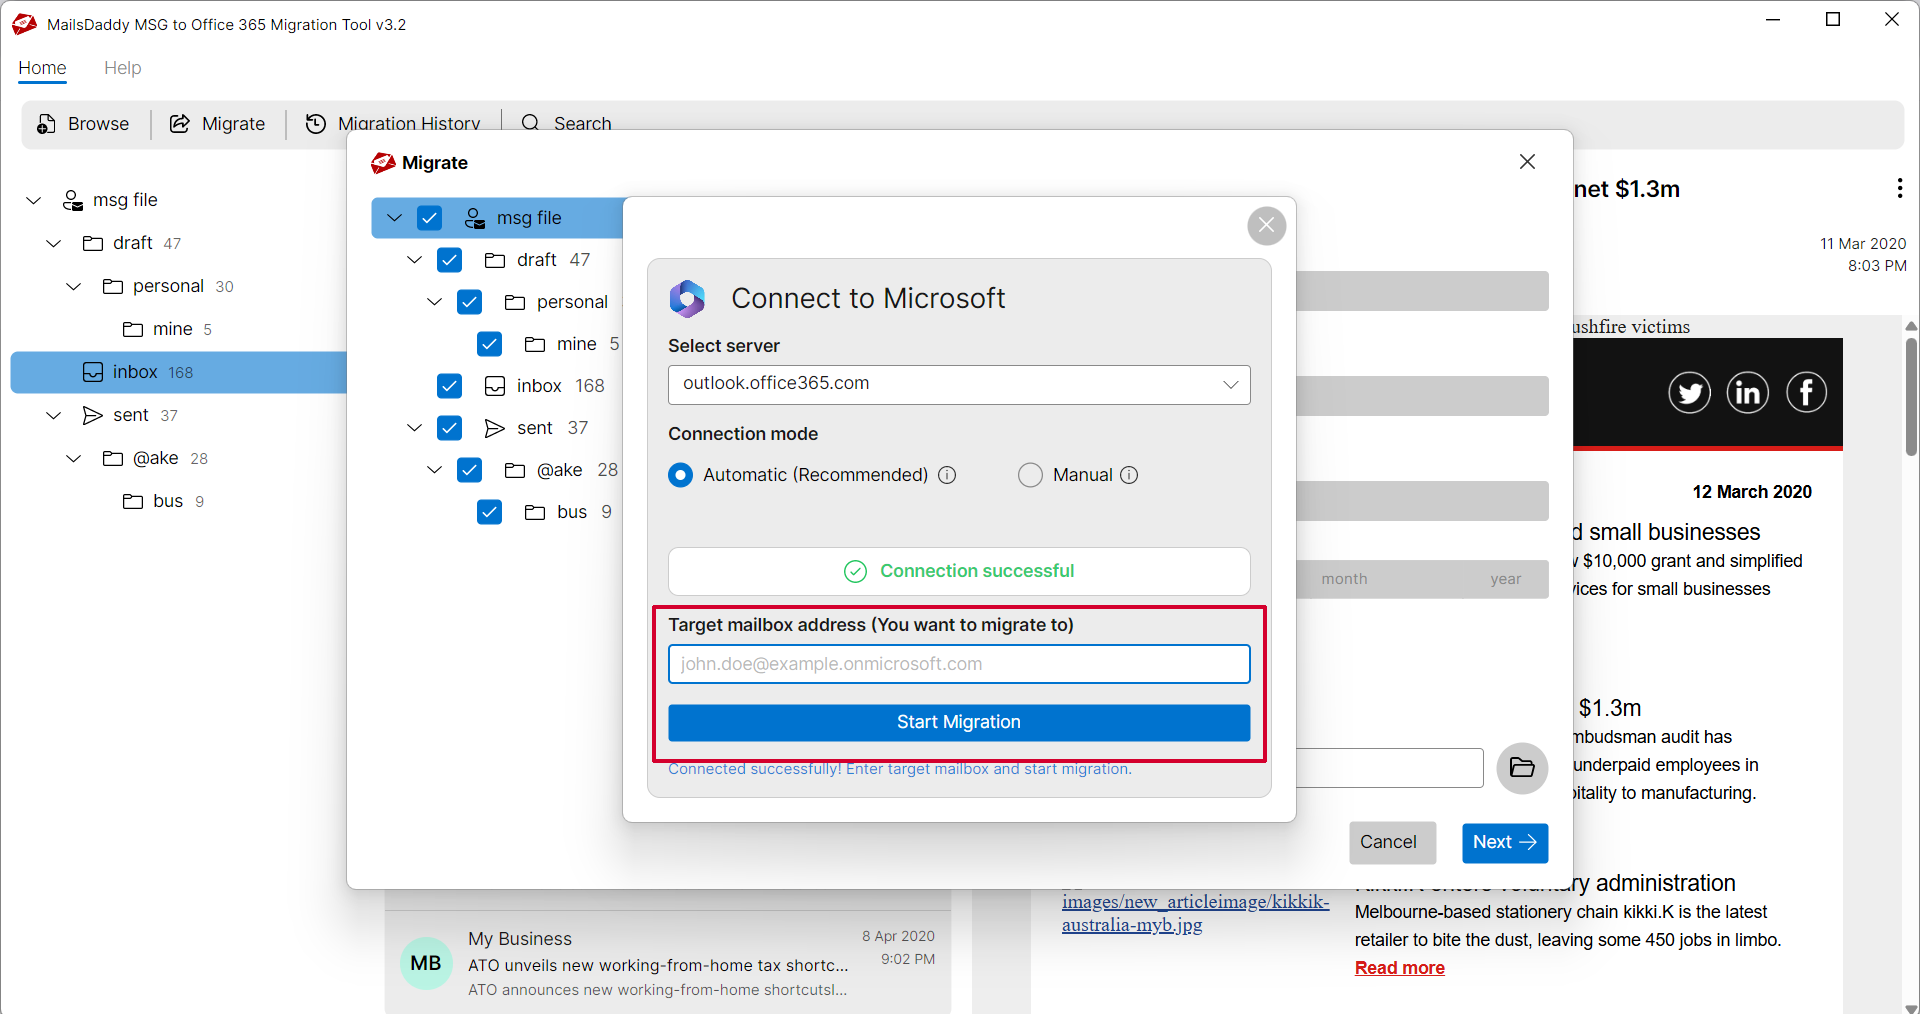Uncheck the draft folder checkbox
This screenshot has height=1014, width=1920.
pyautogui.click(x=450, y=260)
